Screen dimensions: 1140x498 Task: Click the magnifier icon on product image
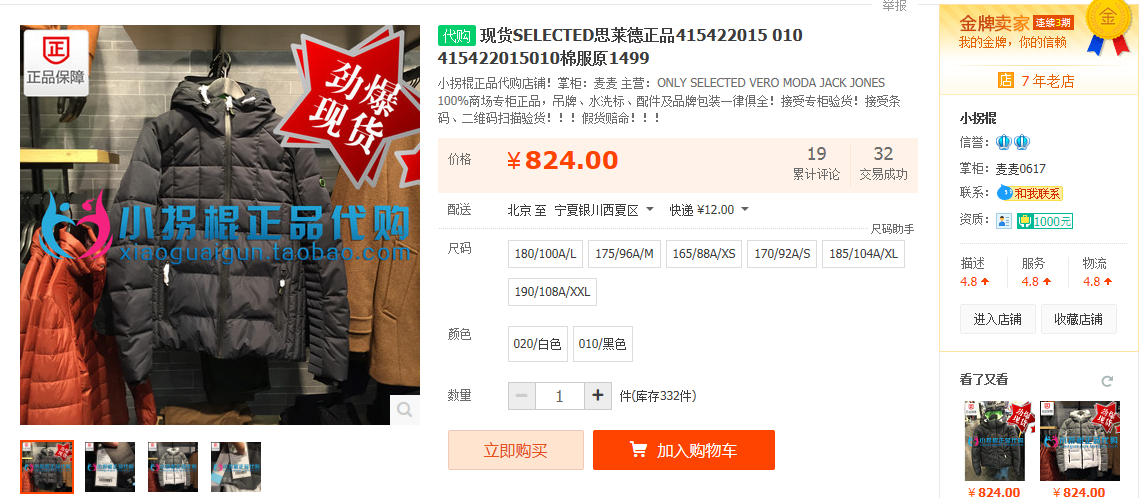coord(404,409)
